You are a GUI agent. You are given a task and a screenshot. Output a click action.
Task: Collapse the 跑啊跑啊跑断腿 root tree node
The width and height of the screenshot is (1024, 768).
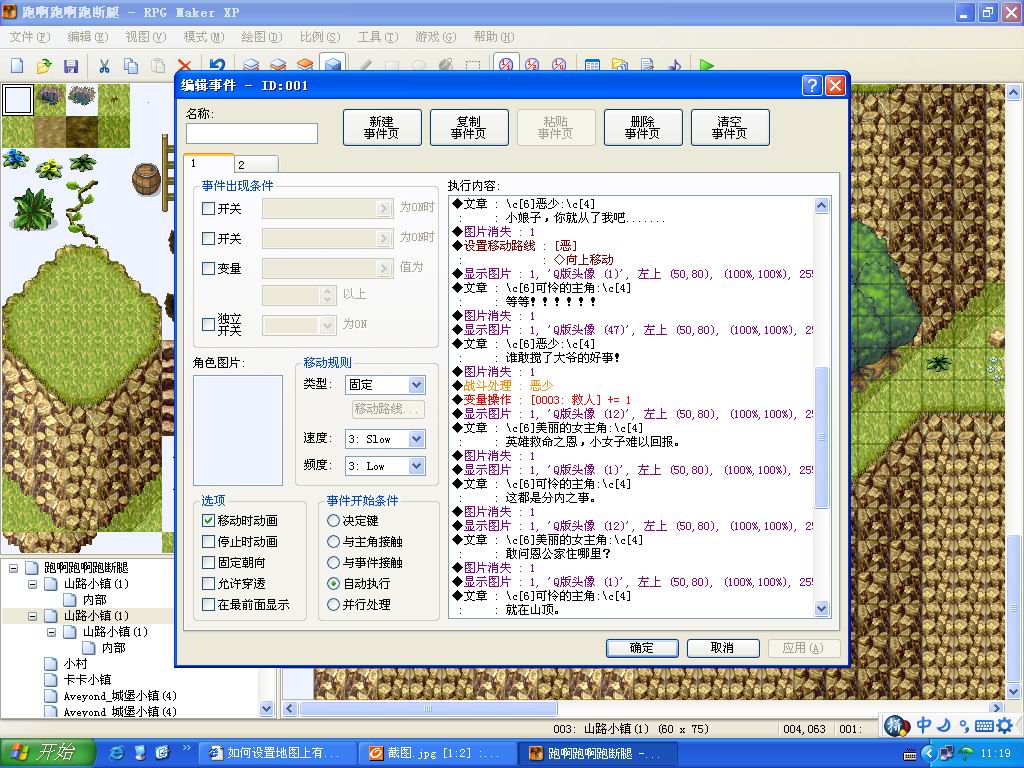pos(13,568)
